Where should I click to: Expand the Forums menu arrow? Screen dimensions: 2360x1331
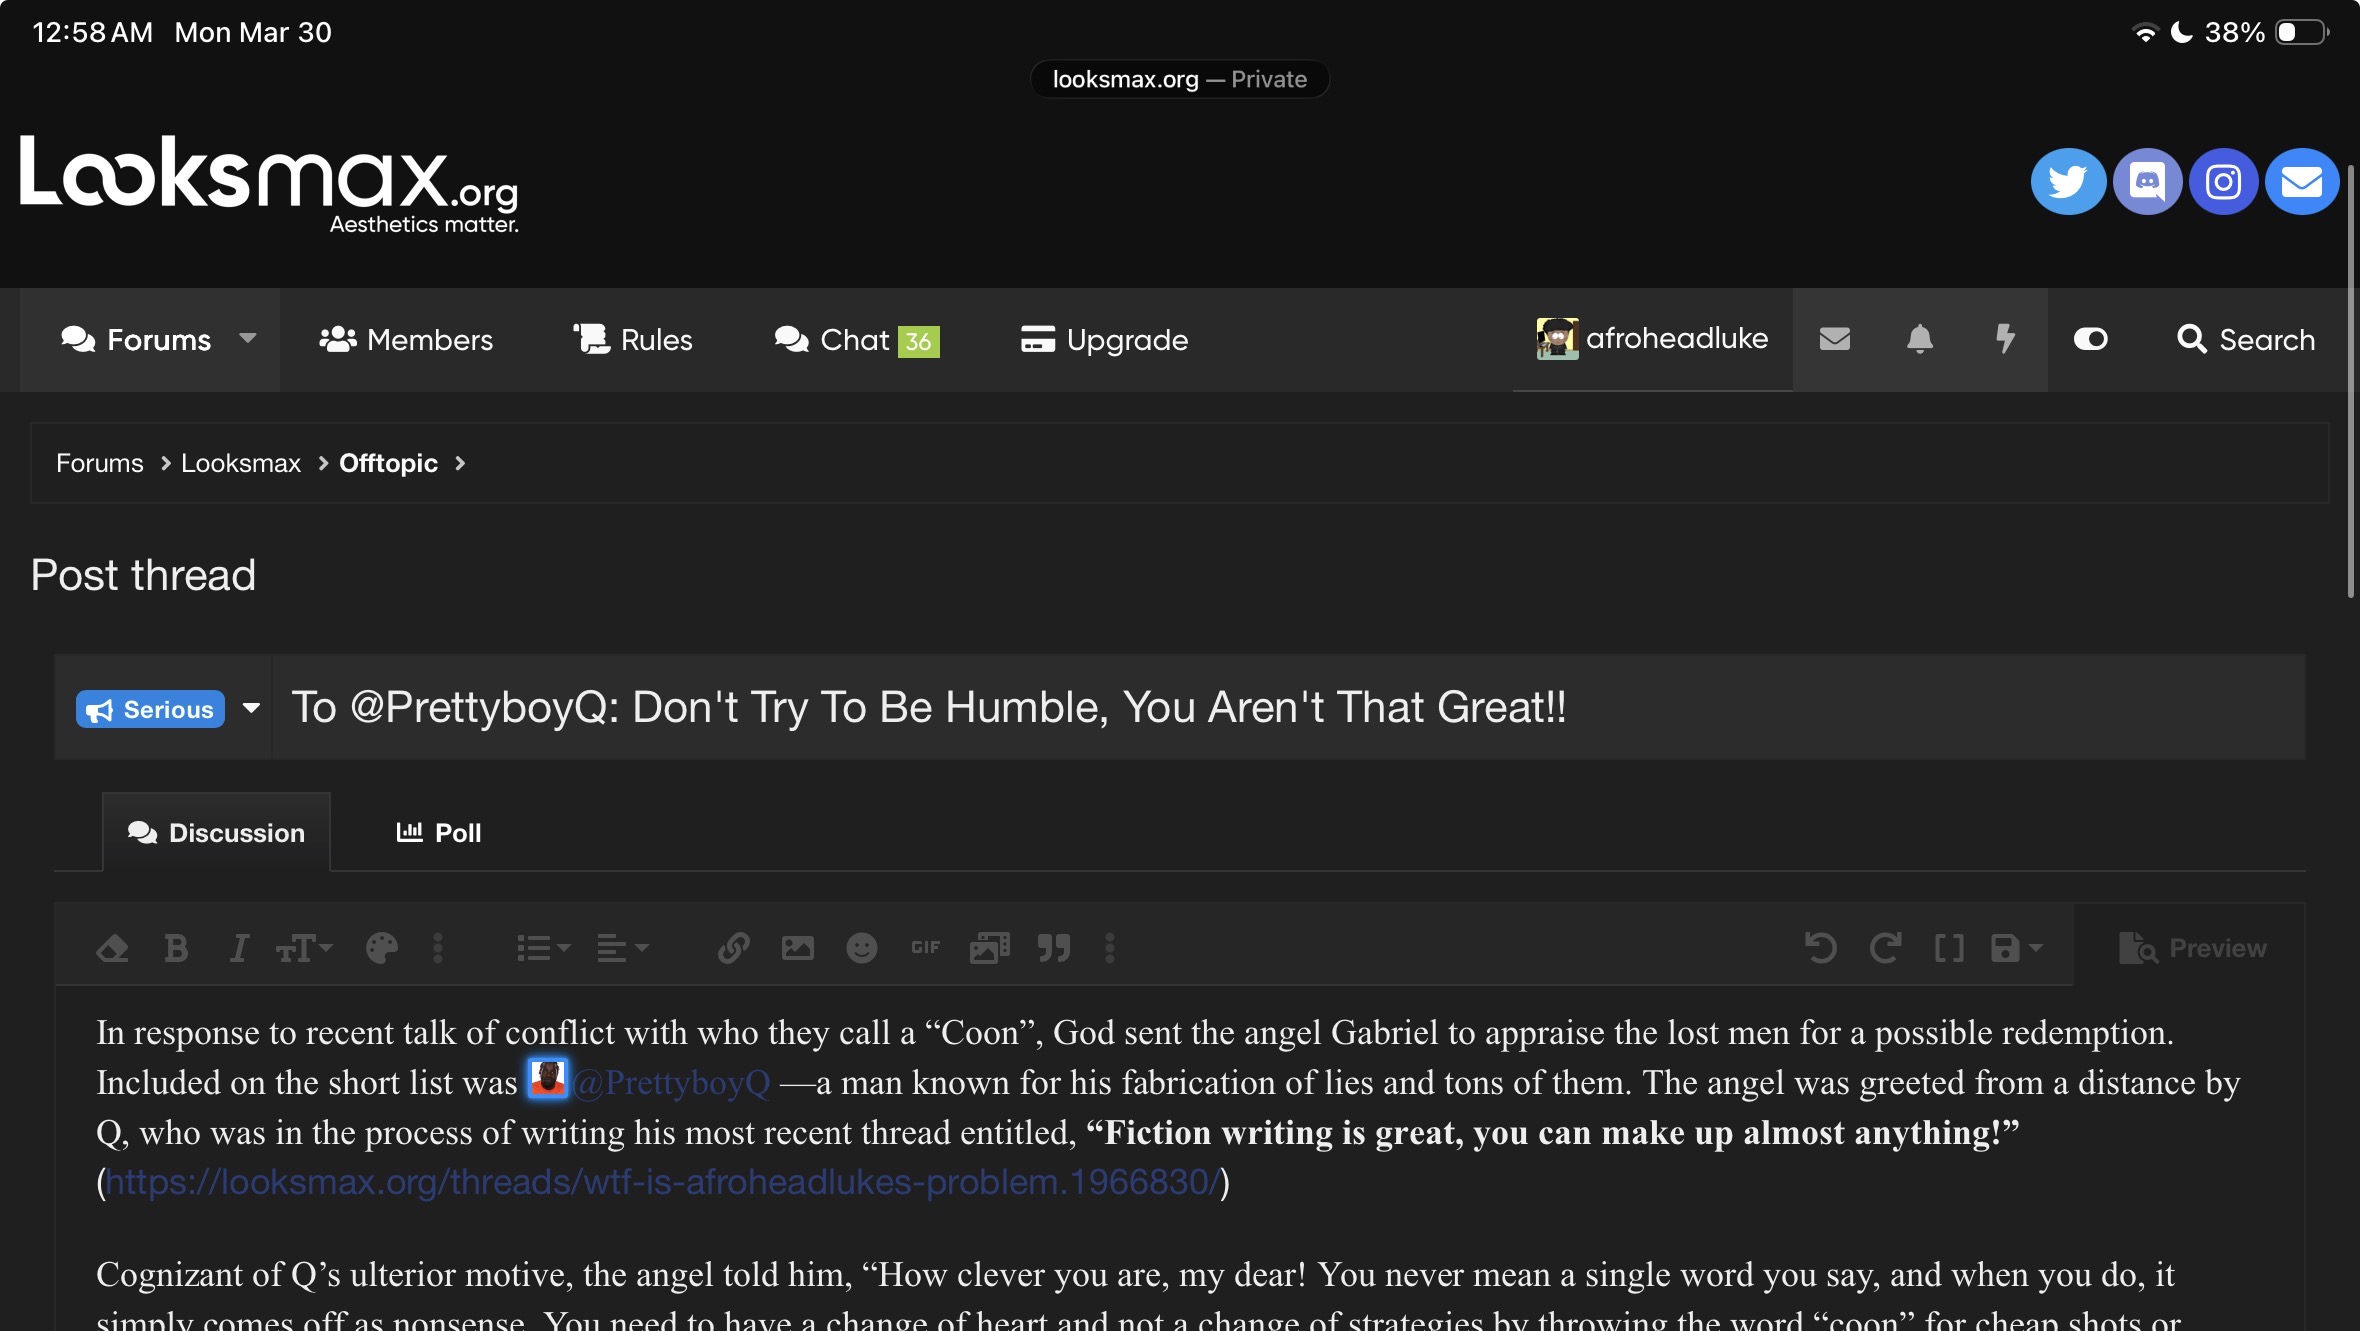tap(248, 339)
